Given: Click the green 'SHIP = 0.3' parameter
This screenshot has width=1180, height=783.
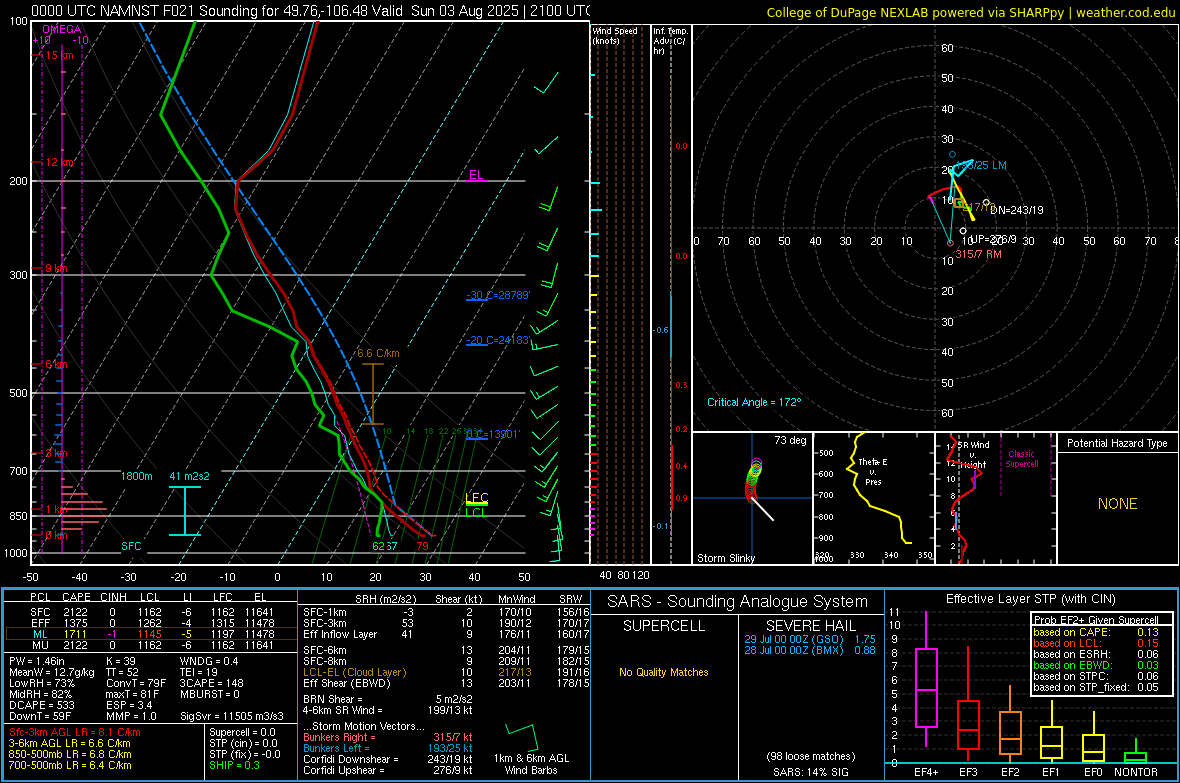Looking at the screenshot, I should pyautogui.click(x=234, y=766).
